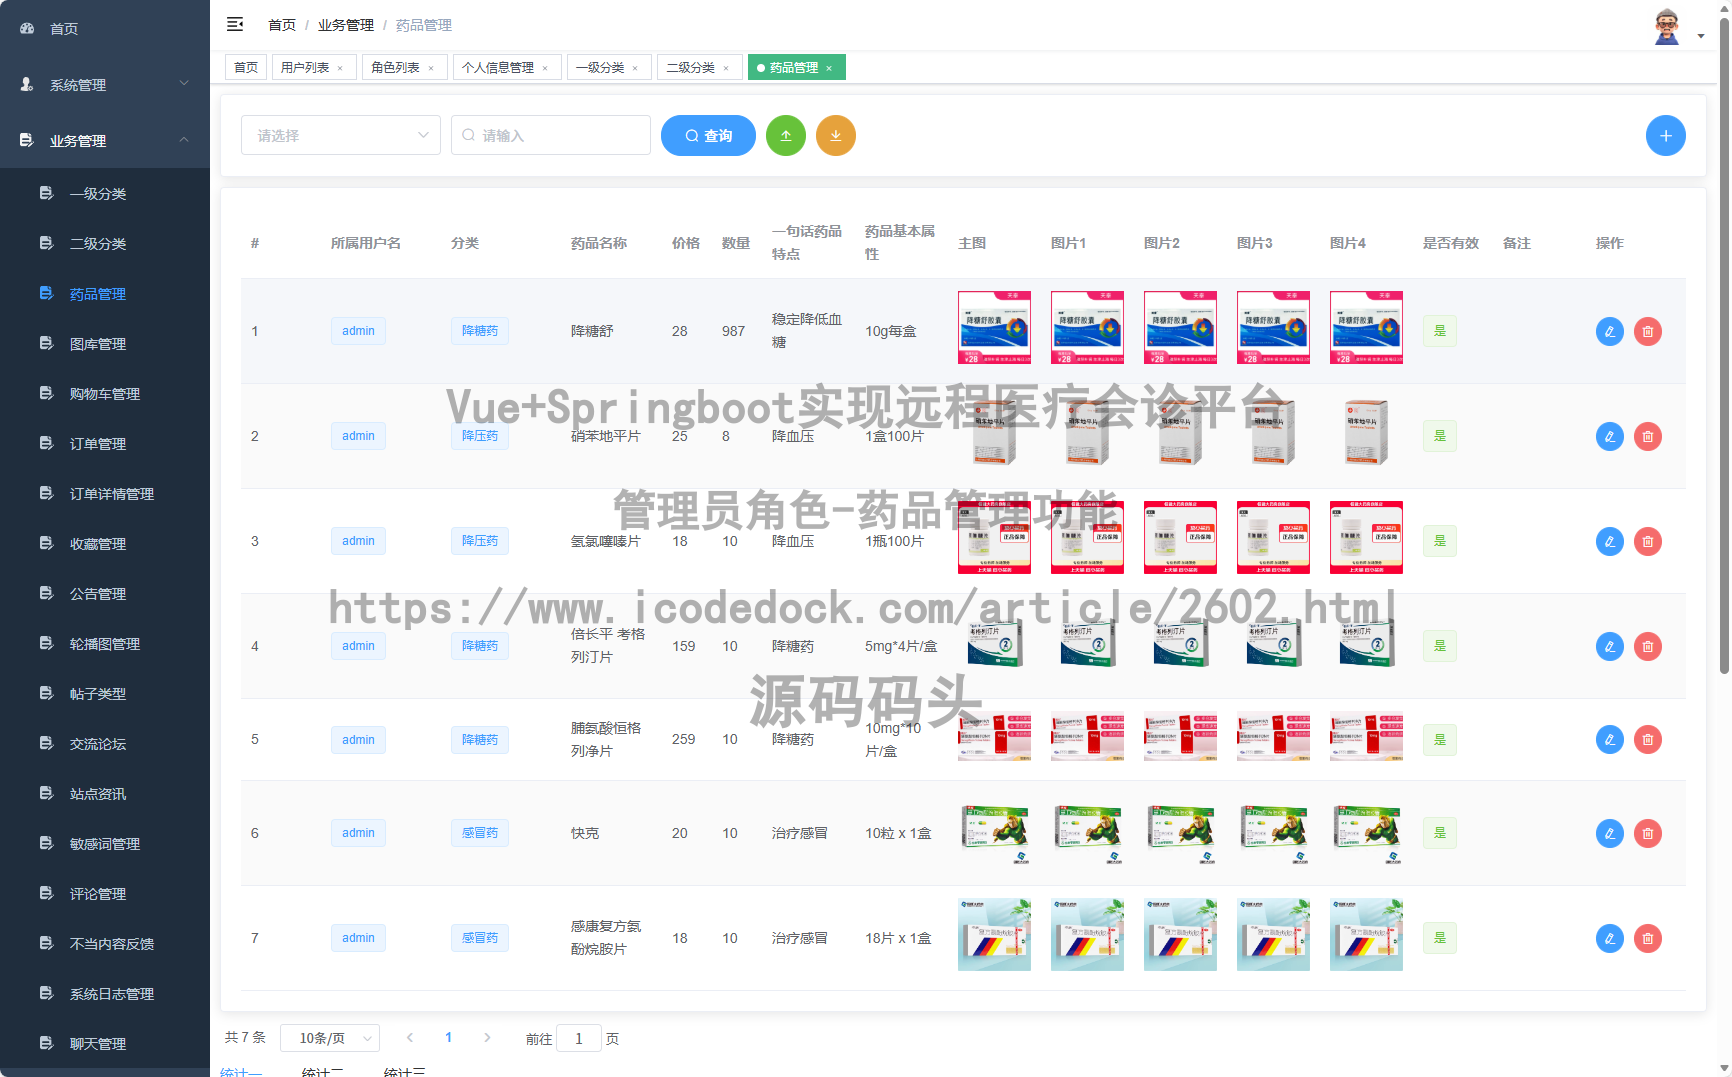This screenshot has height=1077, width=1732.
Task: Click the orange download export button
Action: coord(835,136)
